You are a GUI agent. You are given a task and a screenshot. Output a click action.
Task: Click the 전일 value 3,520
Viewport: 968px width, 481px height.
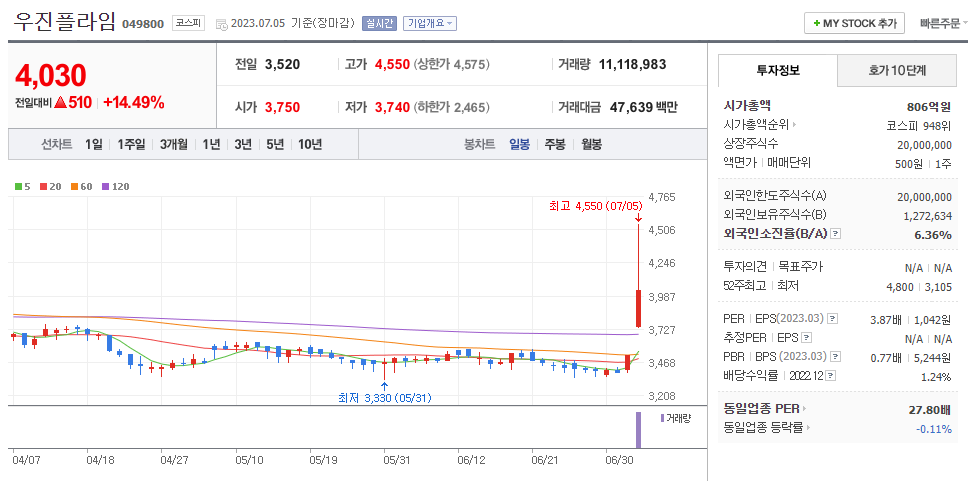pos(282,64)
